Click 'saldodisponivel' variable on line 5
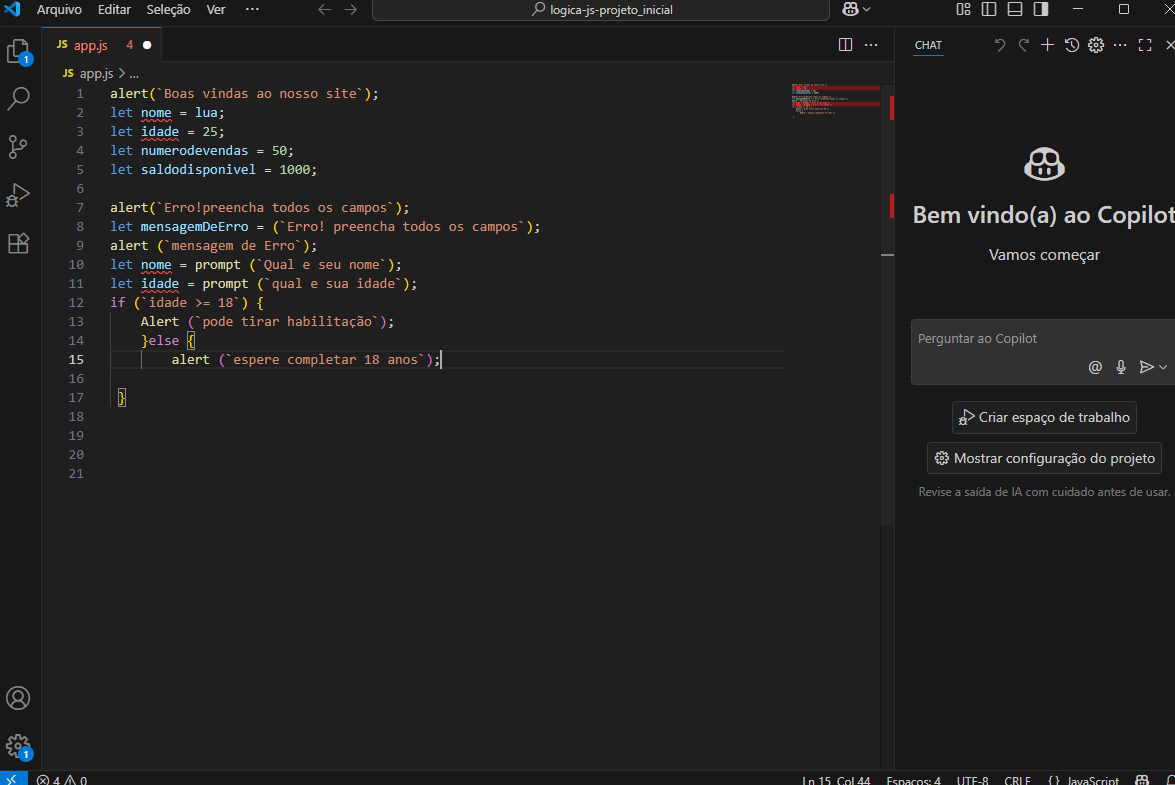This screenshot has width=1175, height=785. coord(198,170)
